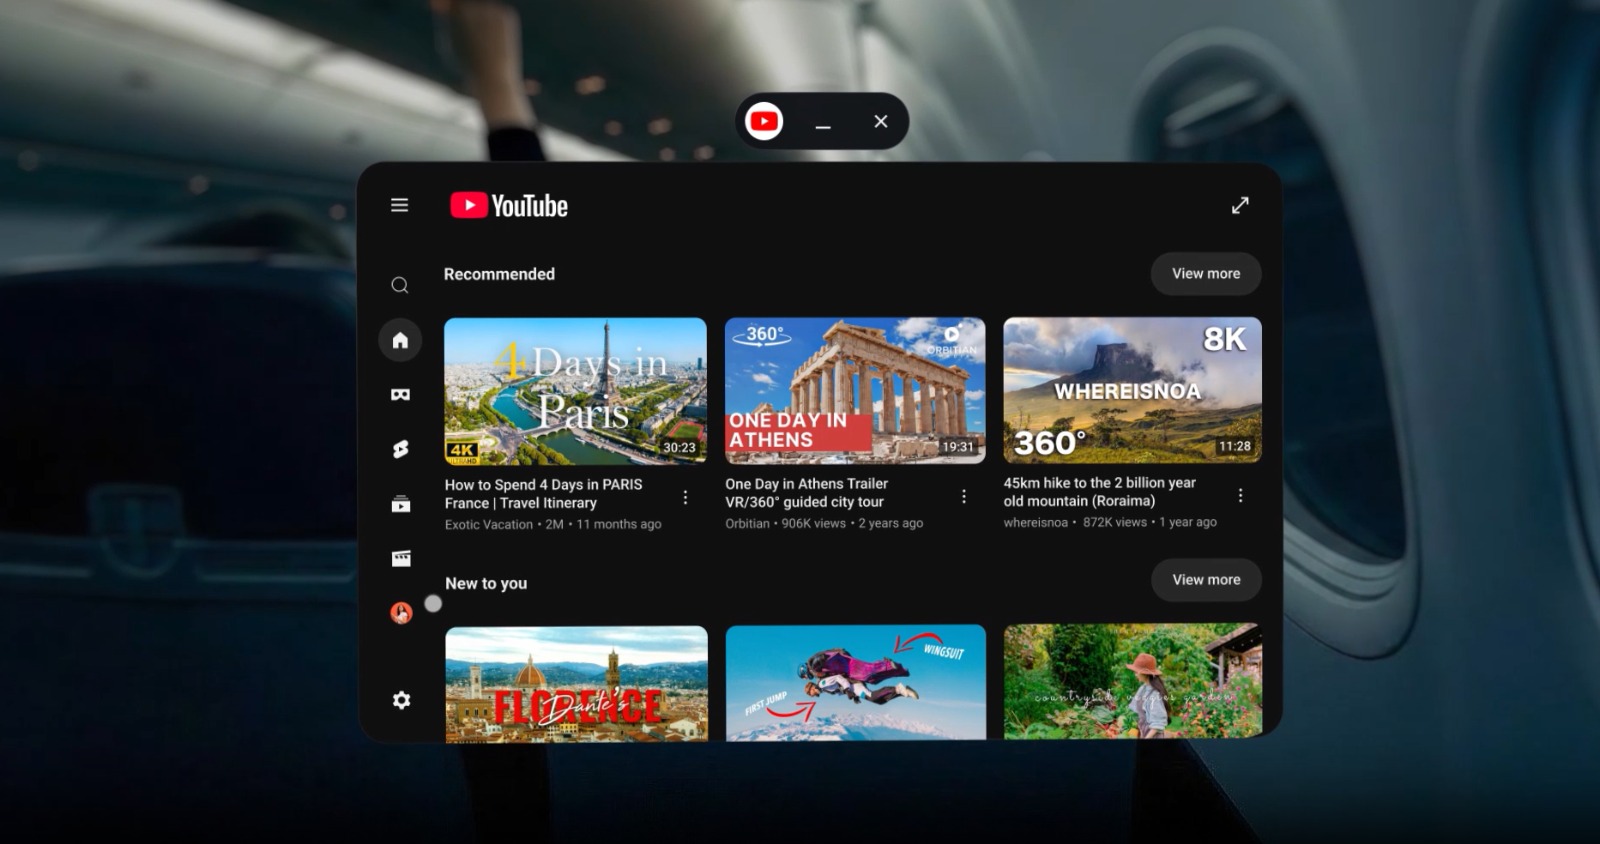Close the YouTube panel

pos(881,121)
